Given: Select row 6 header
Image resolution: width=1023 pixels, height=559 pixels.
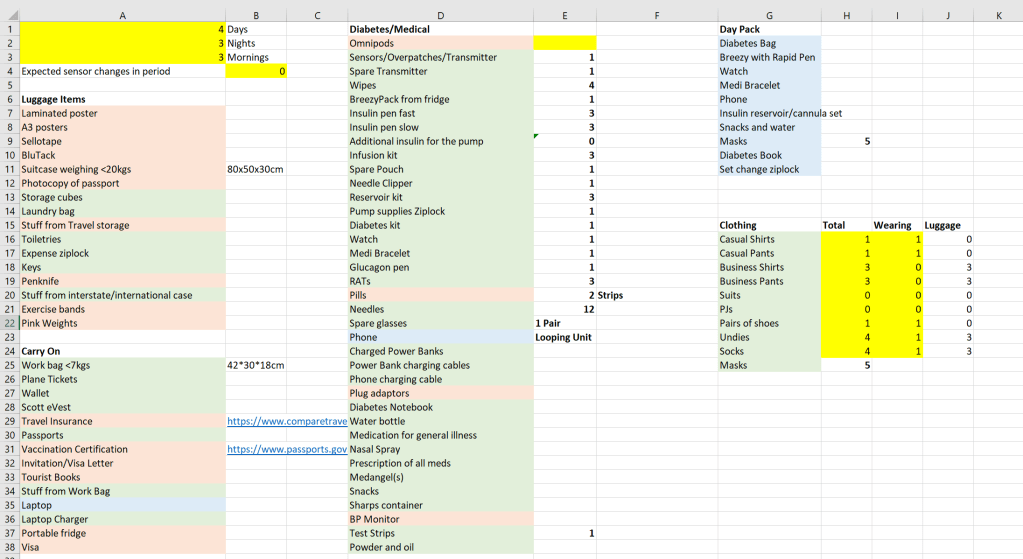Looking at the screenshot, I should click(9, 99).
